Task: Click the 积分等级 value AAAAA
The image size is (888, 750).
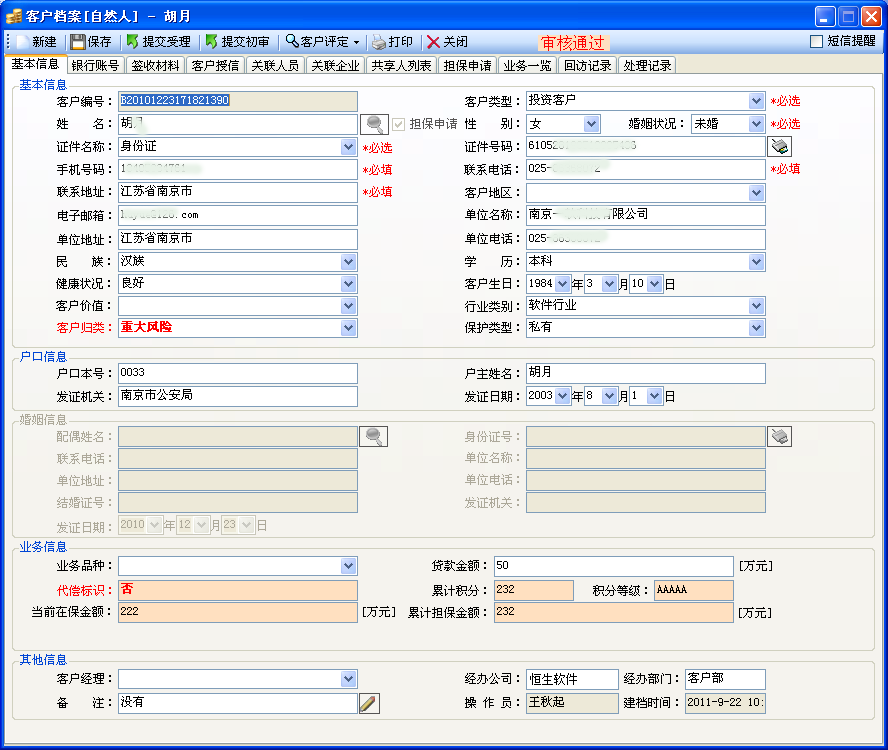Action: click(x=694, y=590)
